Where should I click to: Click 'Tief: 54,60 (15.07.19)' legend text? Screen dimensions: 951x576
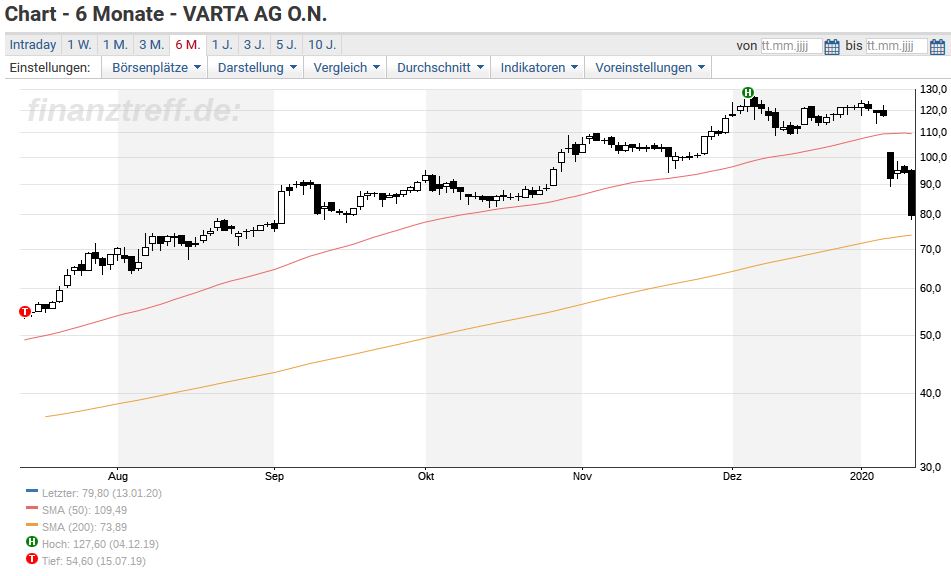(x=94, y=561)
